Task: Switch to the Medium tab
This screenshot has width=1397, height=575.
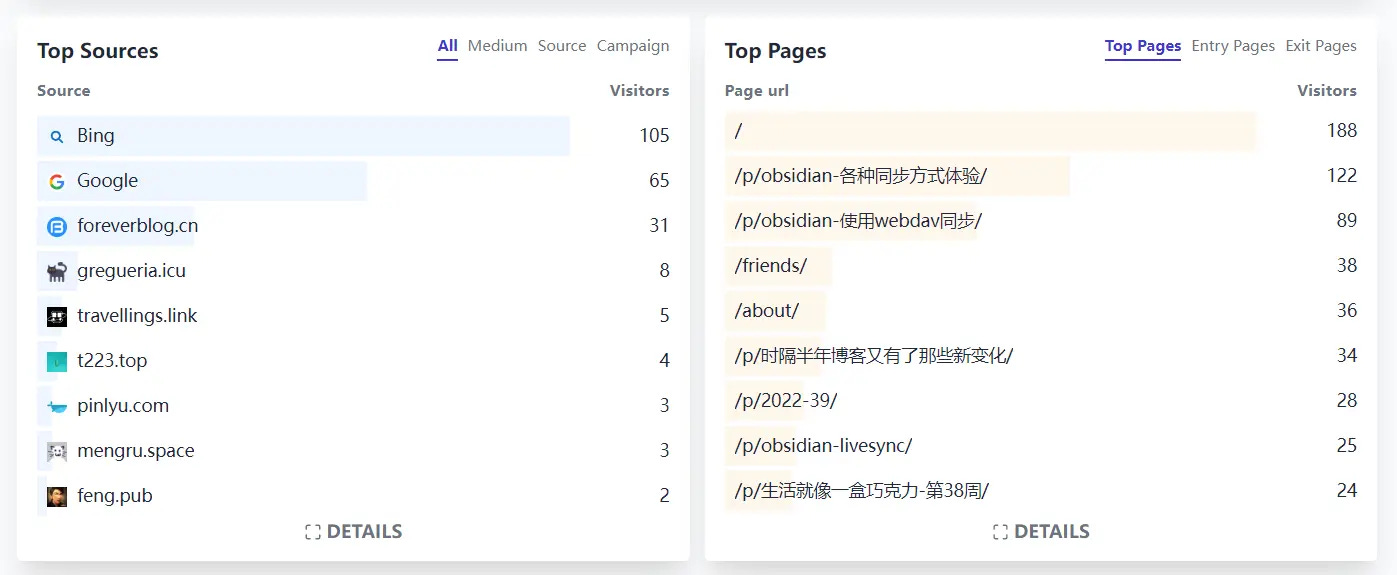Action: [x=497, y=46]
